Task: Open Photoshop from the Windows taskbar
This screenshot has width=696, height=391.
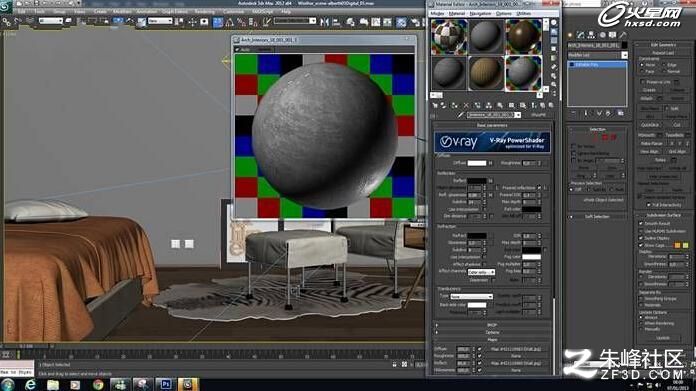Action: pyautogui.click(x=166, y=384)
